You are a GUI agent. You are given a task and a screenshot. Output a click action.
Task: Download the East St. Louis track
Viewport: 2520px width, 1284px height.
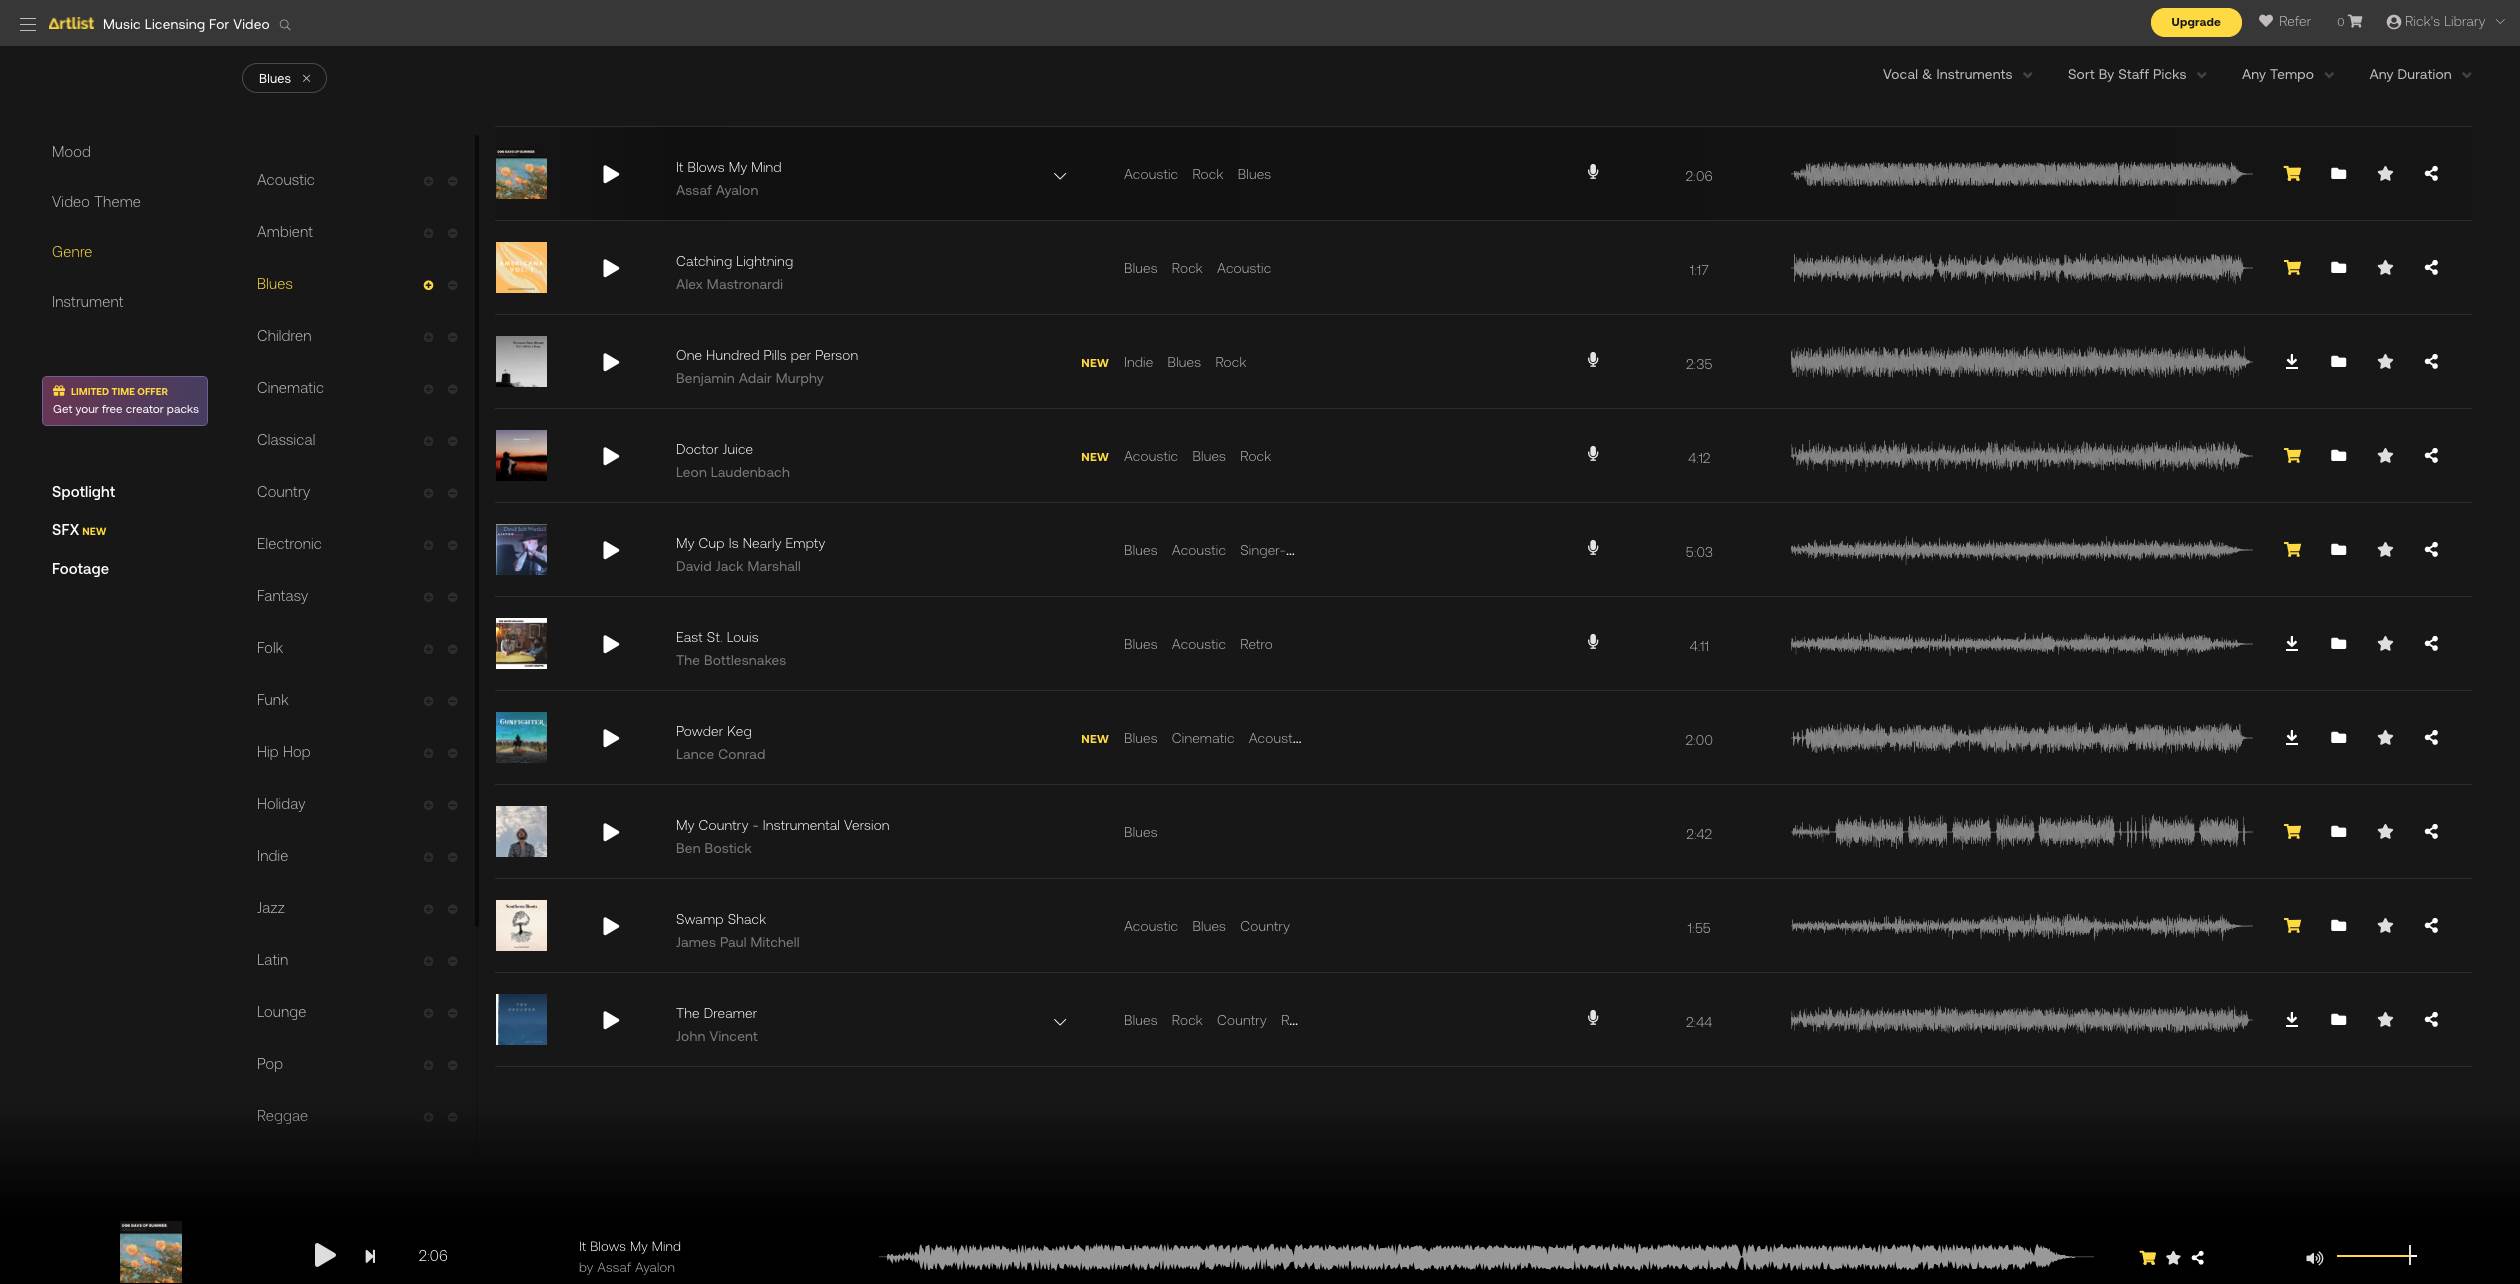pyautogui.click(x=2291, y=644)
